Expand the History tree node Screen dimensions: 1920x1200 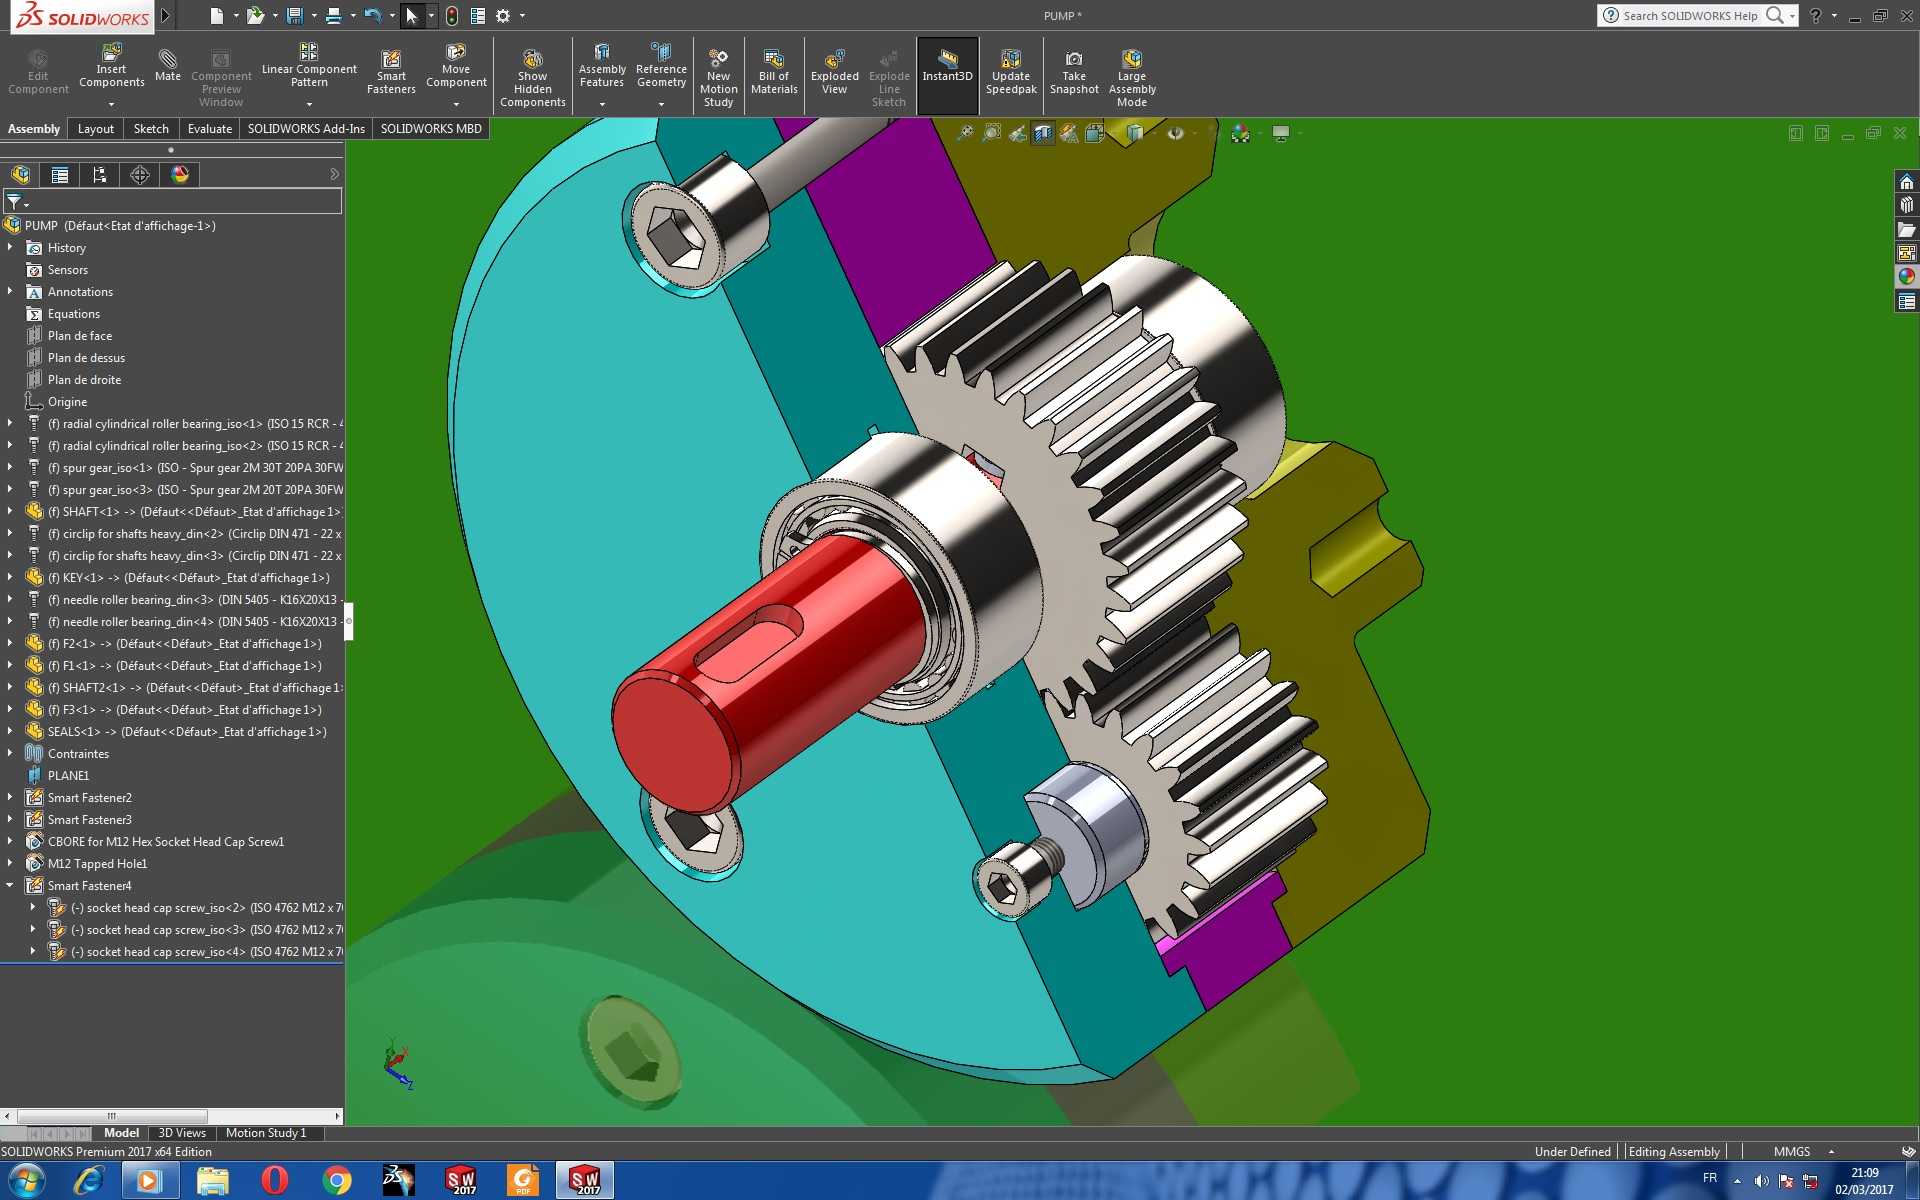(10, 247)
